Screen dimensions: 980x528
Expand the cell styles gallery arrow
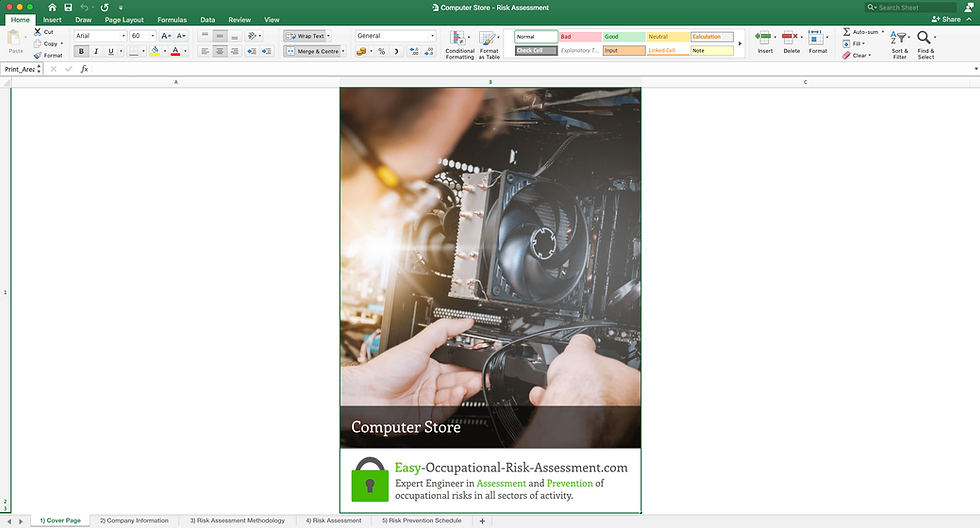[x=740, y=44]
